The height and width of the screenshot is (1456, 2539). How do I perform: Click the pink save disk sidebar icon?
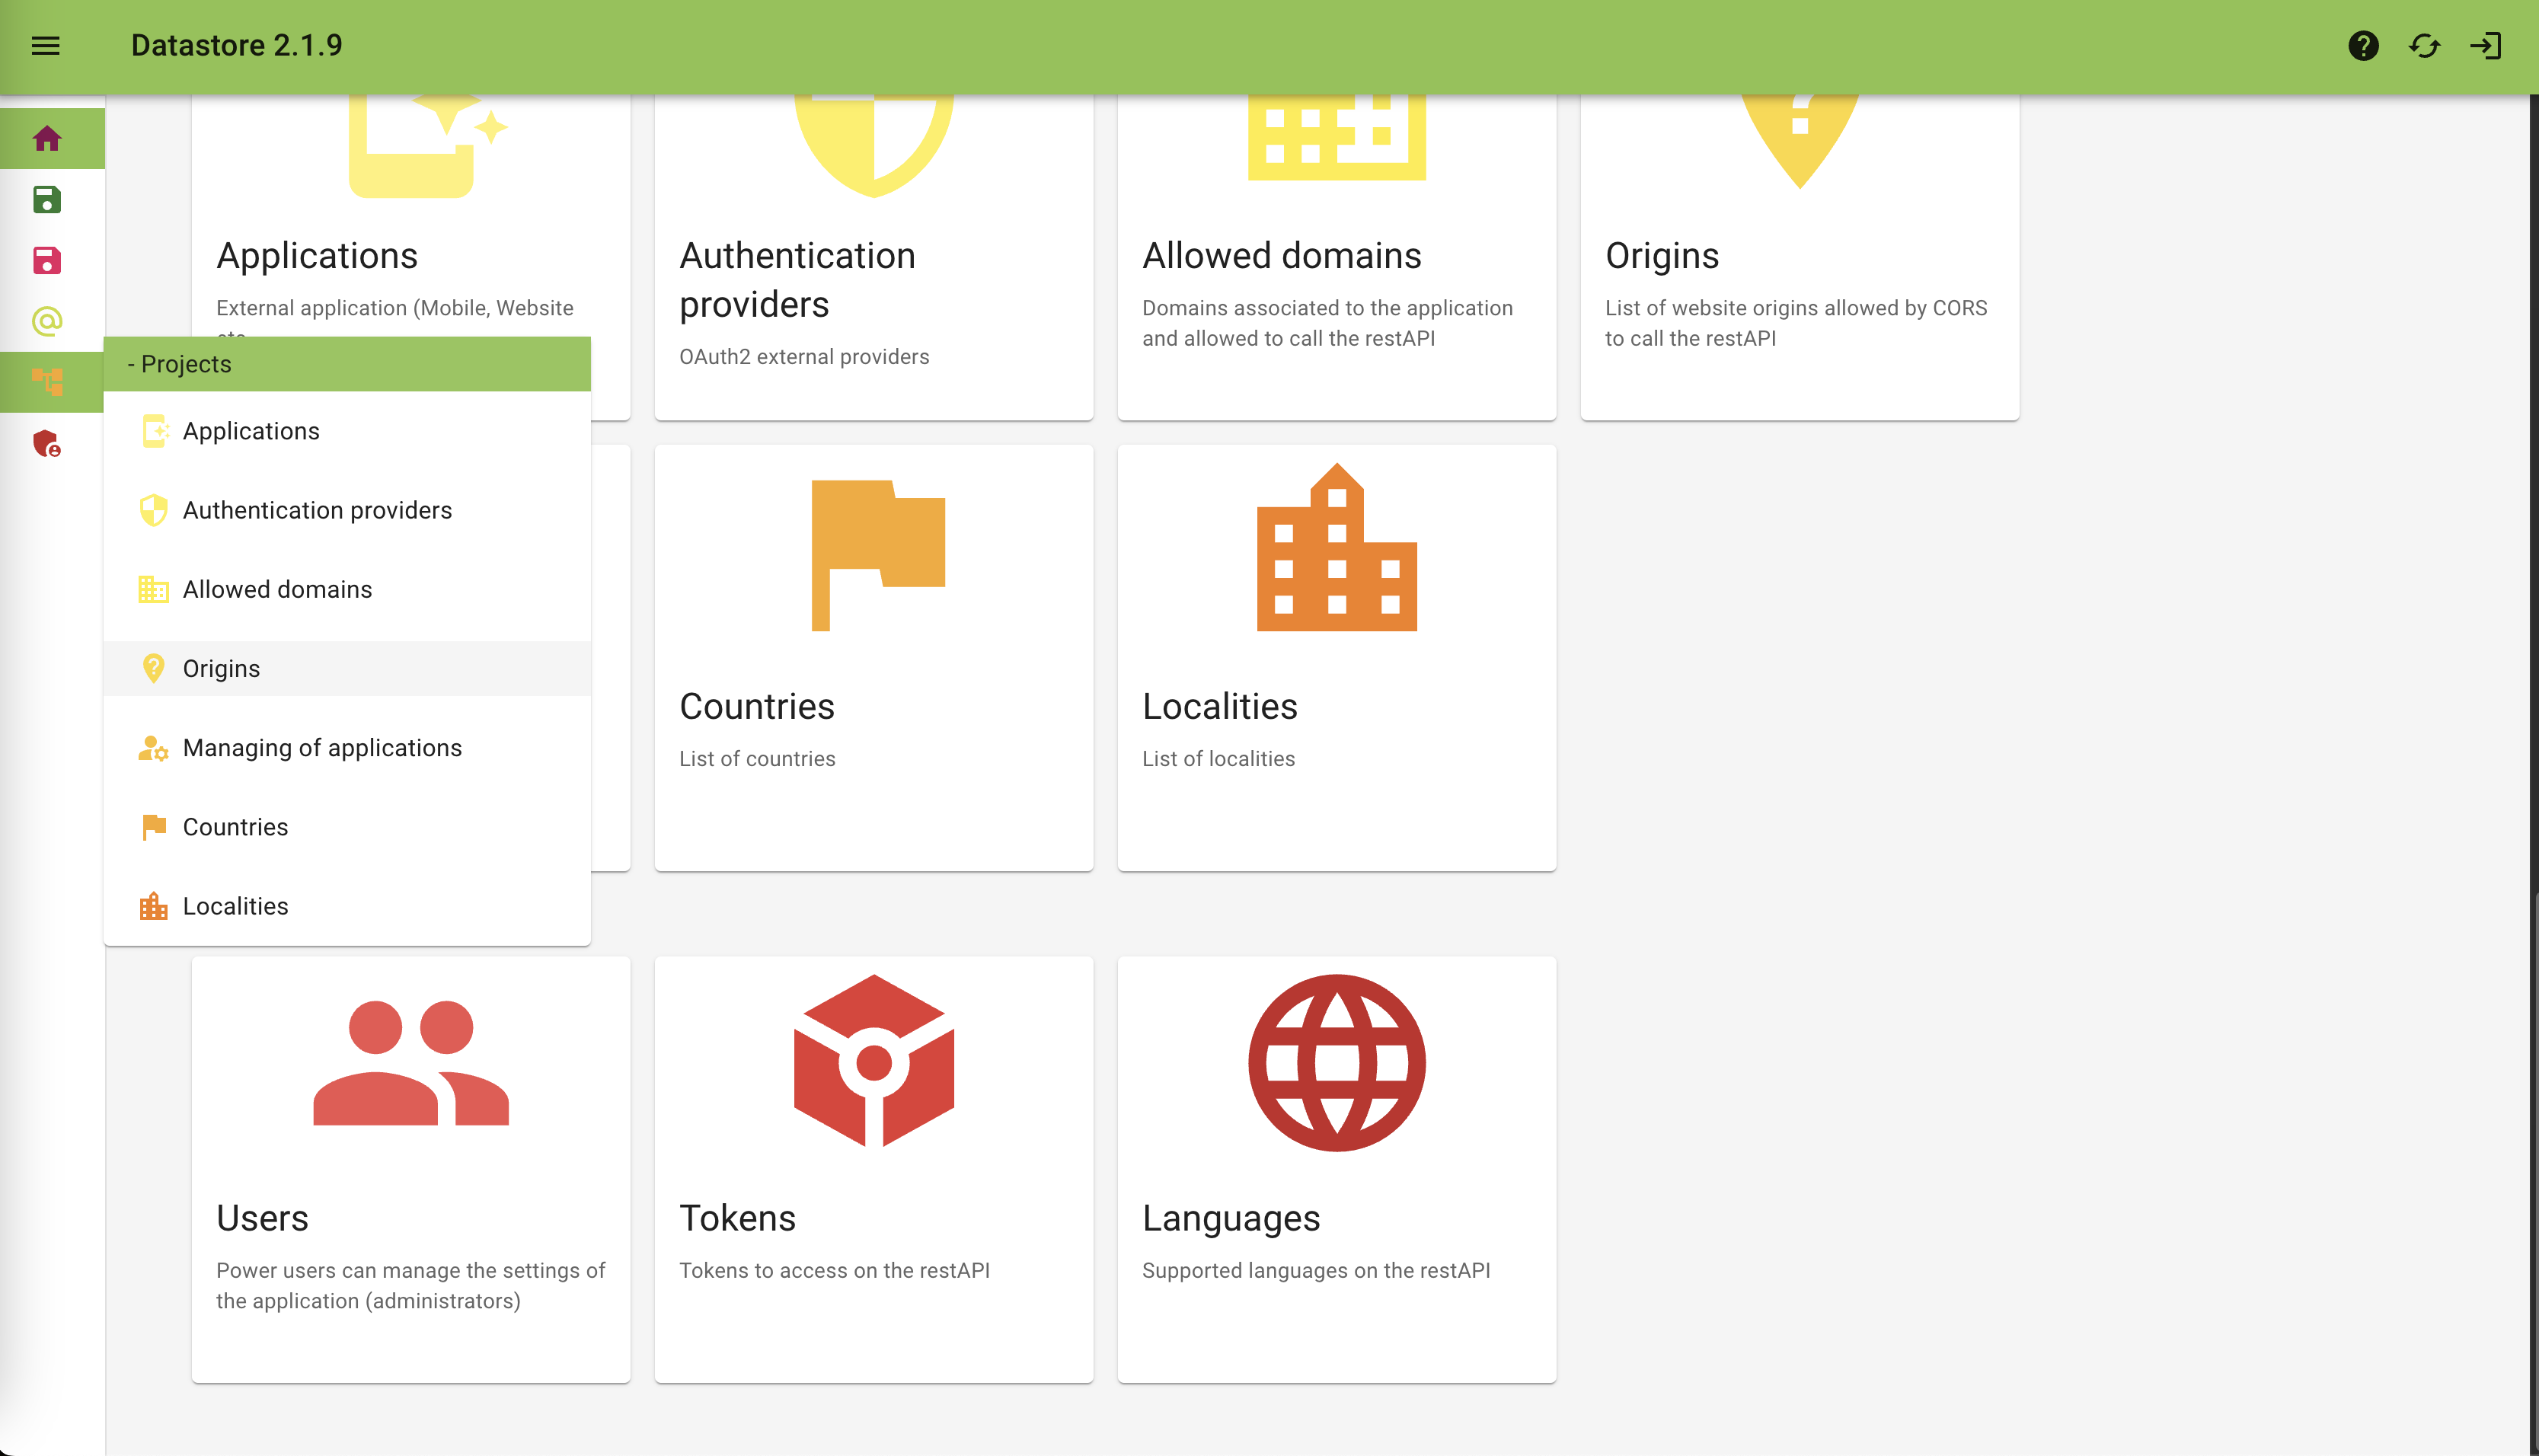point(47,261)
